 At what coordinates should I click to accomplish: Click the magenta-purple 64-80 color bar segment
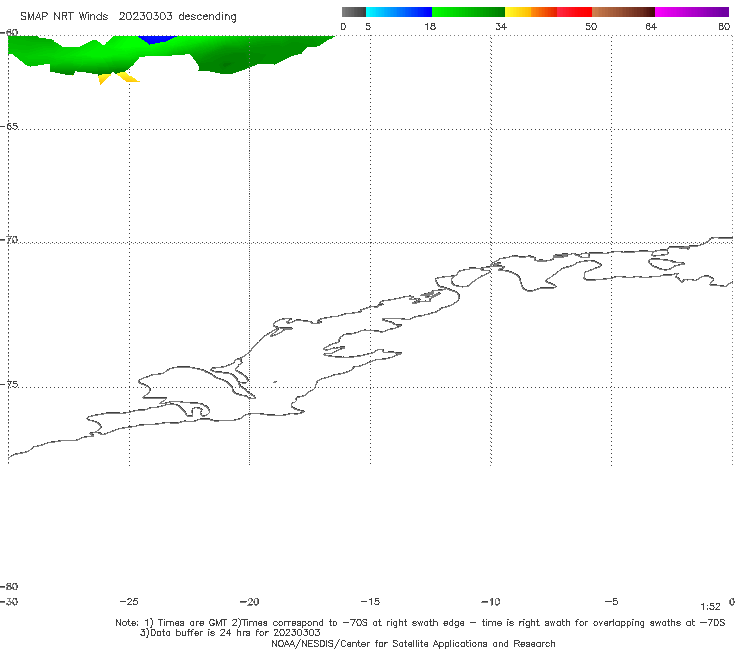(692, 12)
